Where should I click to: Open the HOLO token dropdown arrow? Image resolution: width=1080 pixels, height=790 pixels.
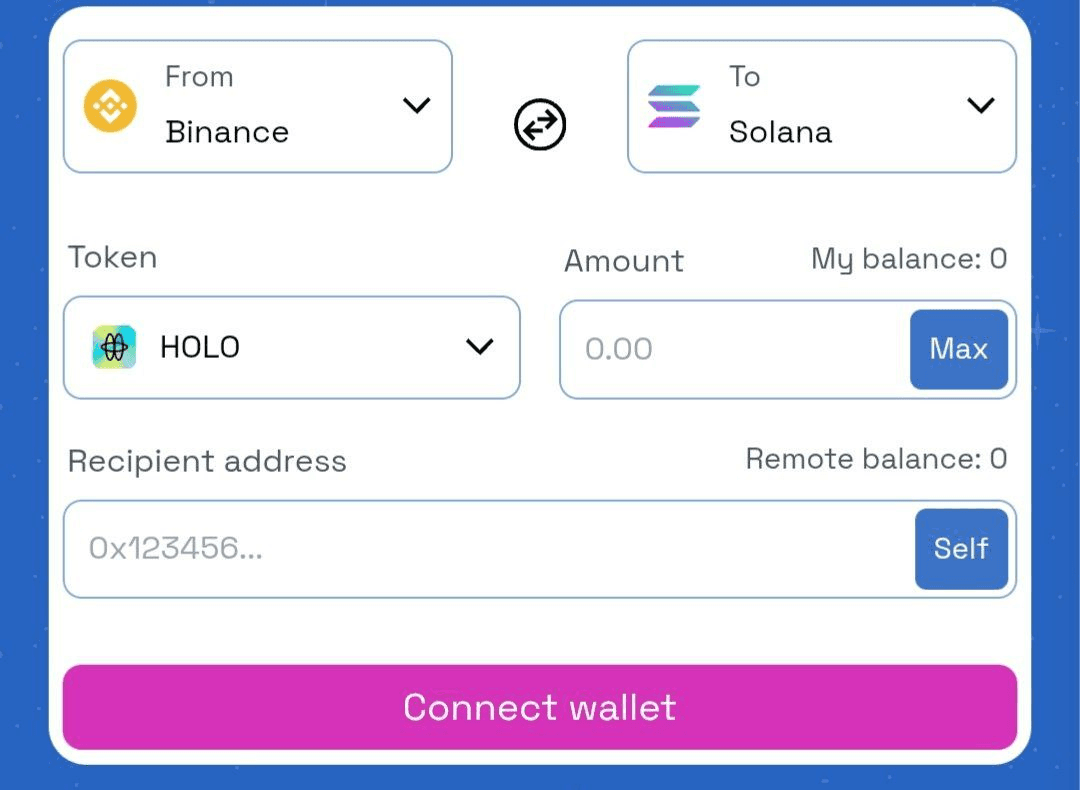point(479,346)
